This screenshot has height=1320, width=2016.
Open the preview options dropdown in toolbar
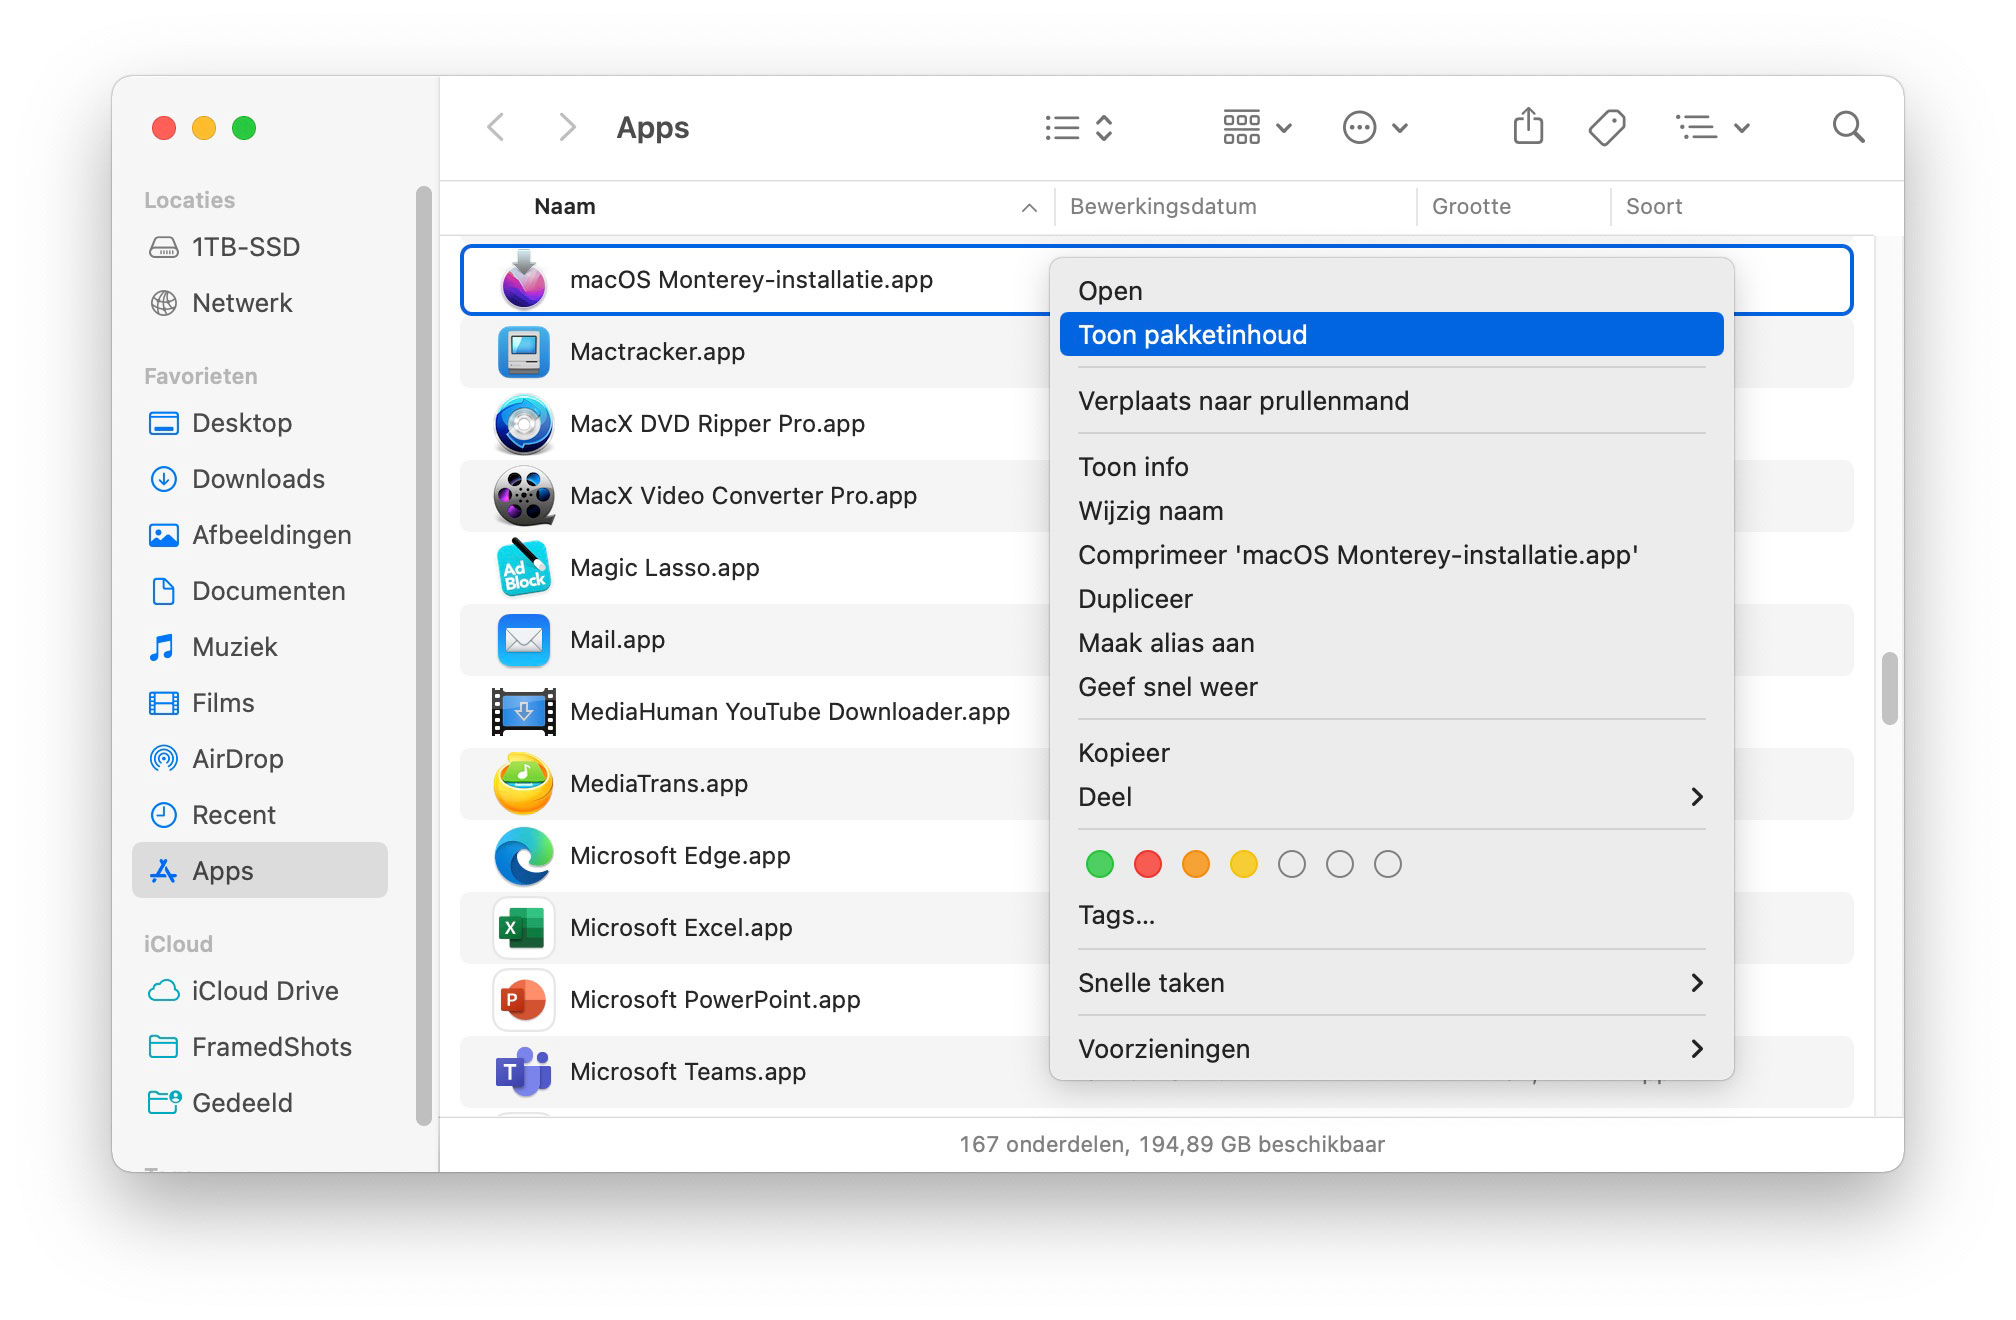pyautogui.click(x=1712, y=128)
